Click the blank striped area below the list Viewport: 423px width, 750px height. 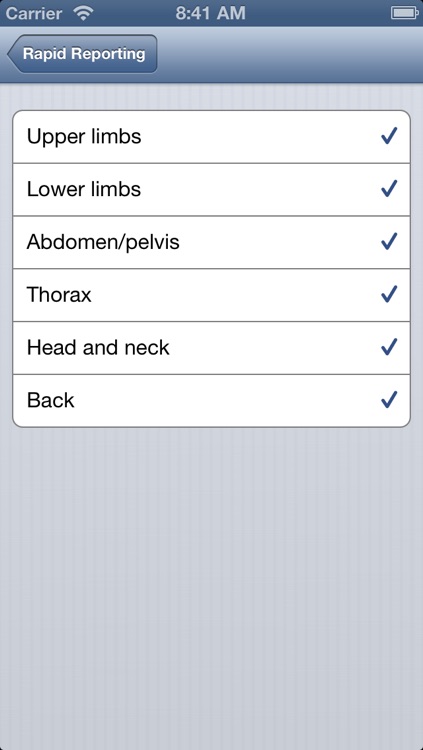(x=212, y=588)
